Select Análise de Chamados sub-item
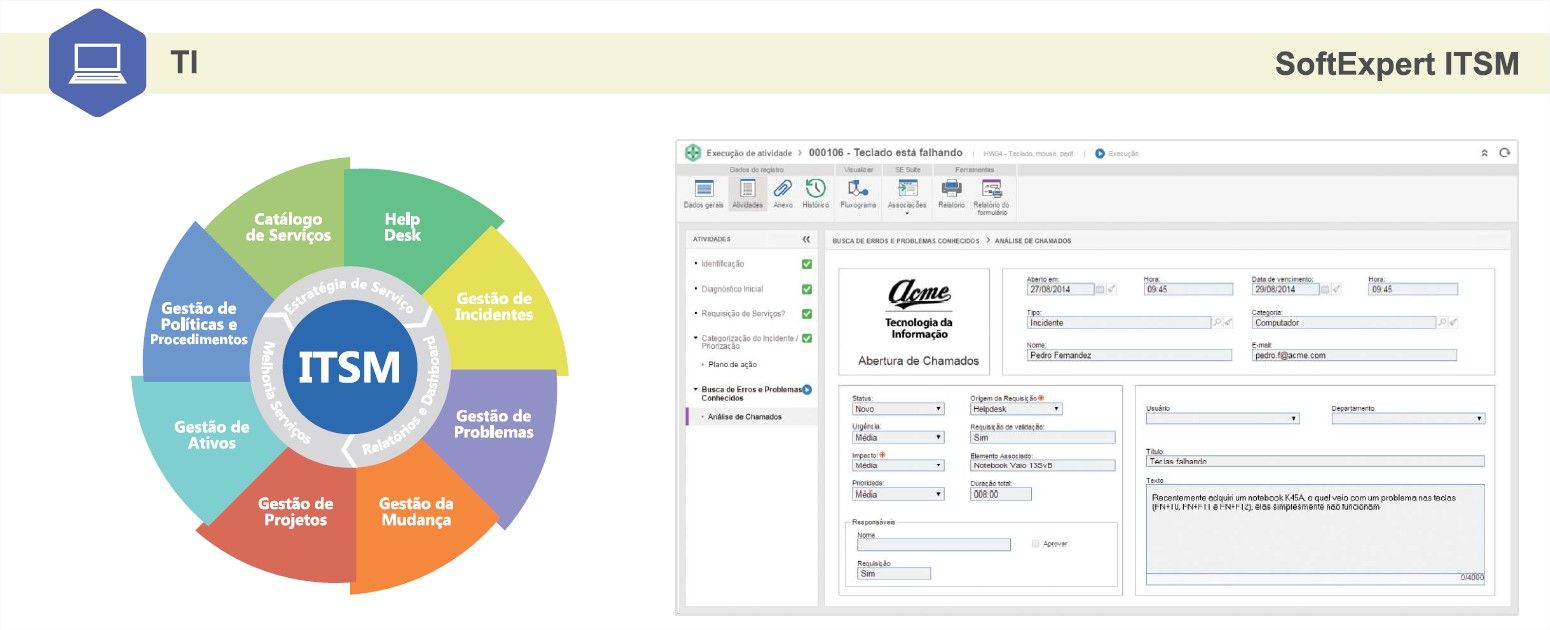 (745, 416)
